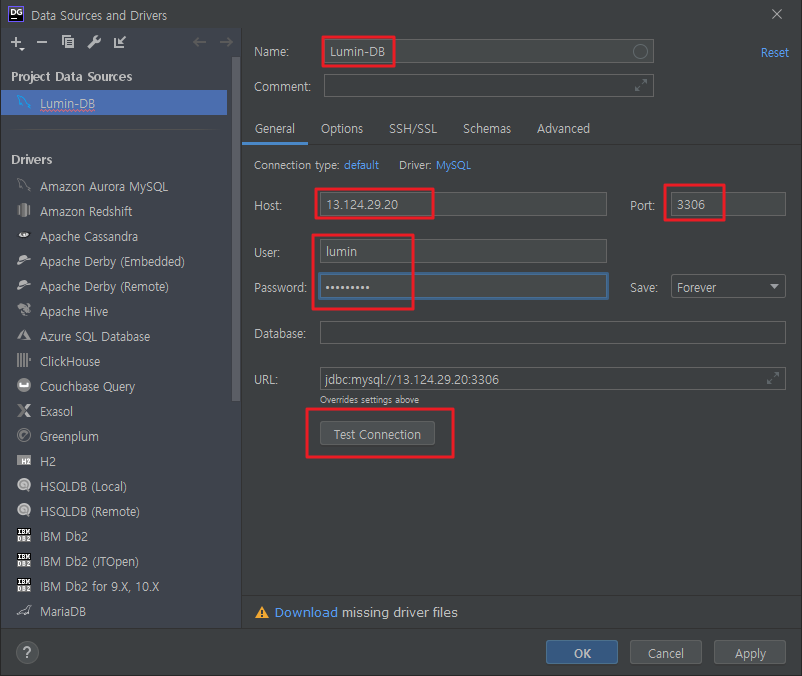Focus the empty Database input field
The height and width of the screenshot is (676, 802).
click(552, 333)
